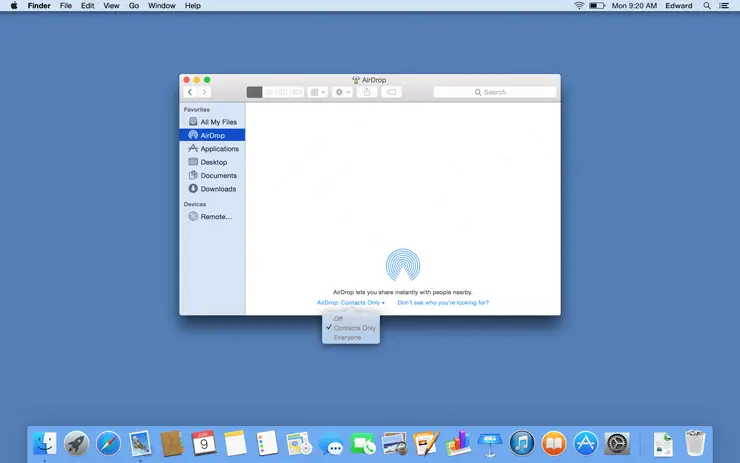Open the Edit menu

(87, 6)
